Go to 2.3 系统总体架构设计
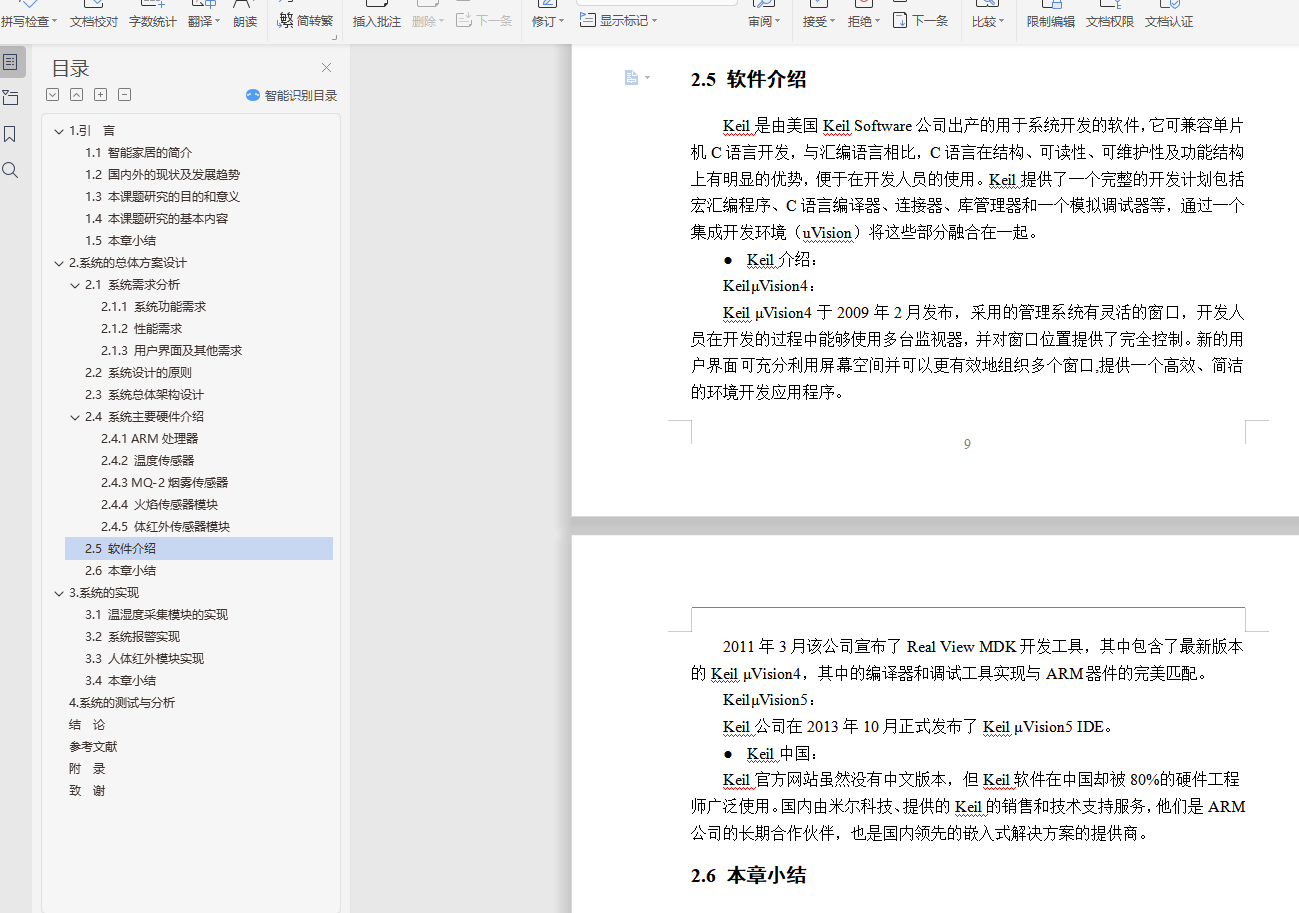This screenshot has height=913, width=1299. [144, 395]
